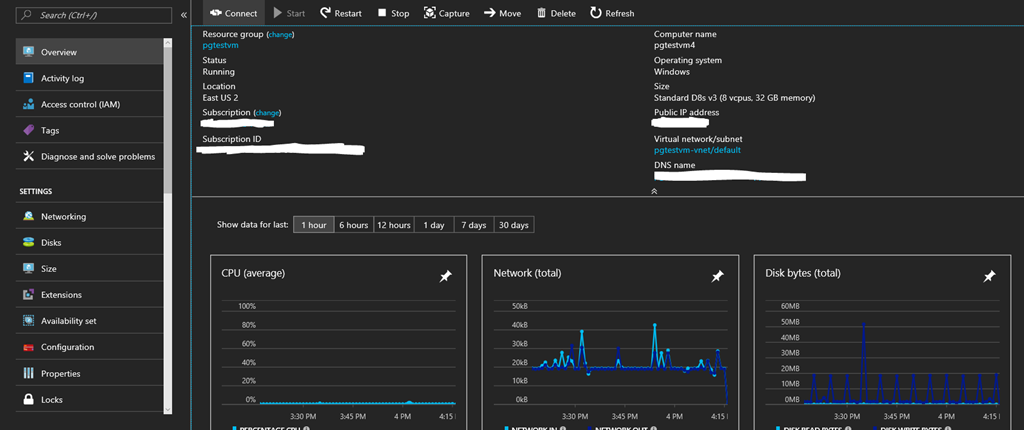The image size is (1024, 430).
Task: Click the red Configuration icon
Action: tap(28, 347)
